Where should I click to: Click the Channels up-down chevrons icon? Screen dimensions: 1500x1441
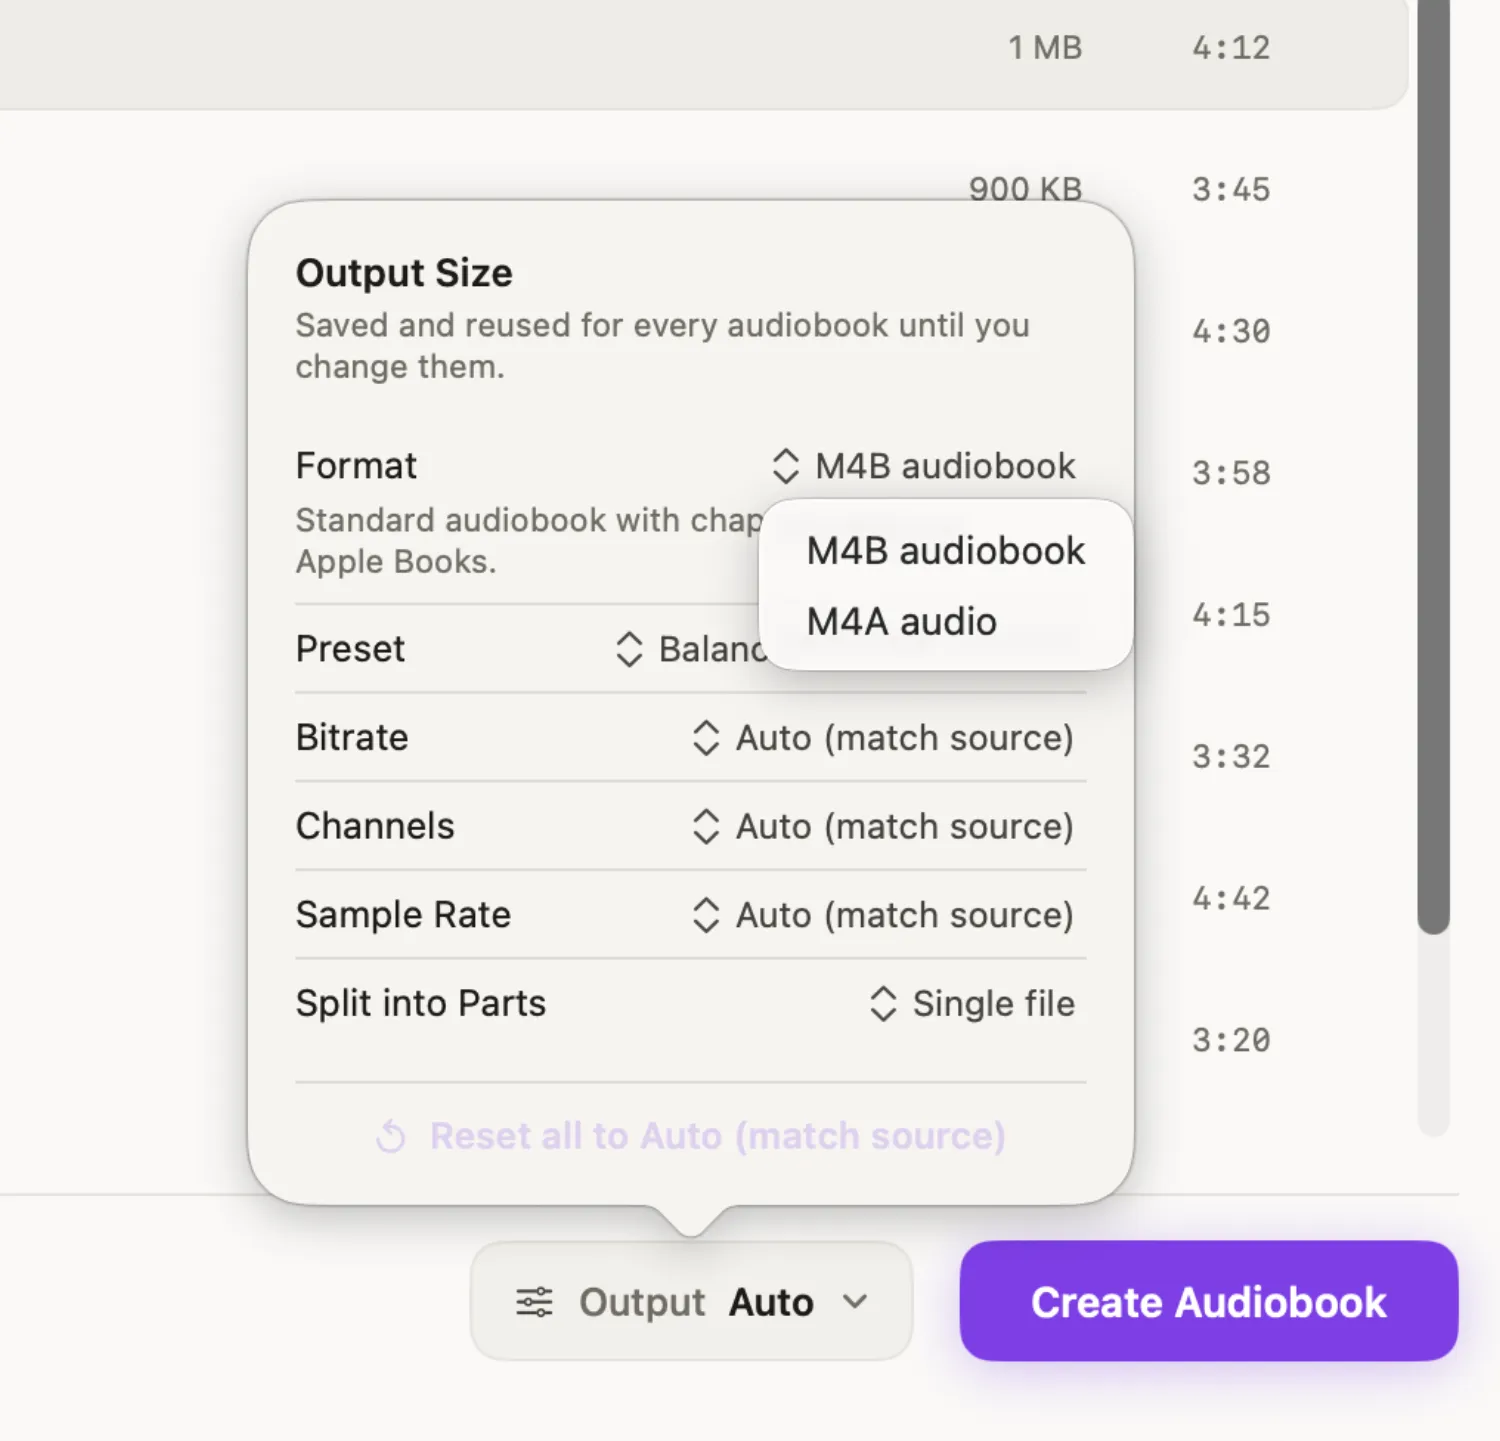[x=706, y=827]
